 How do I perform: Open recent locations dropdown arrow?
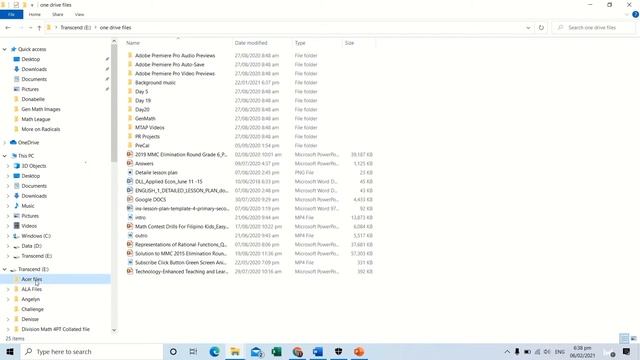(31, 28)
